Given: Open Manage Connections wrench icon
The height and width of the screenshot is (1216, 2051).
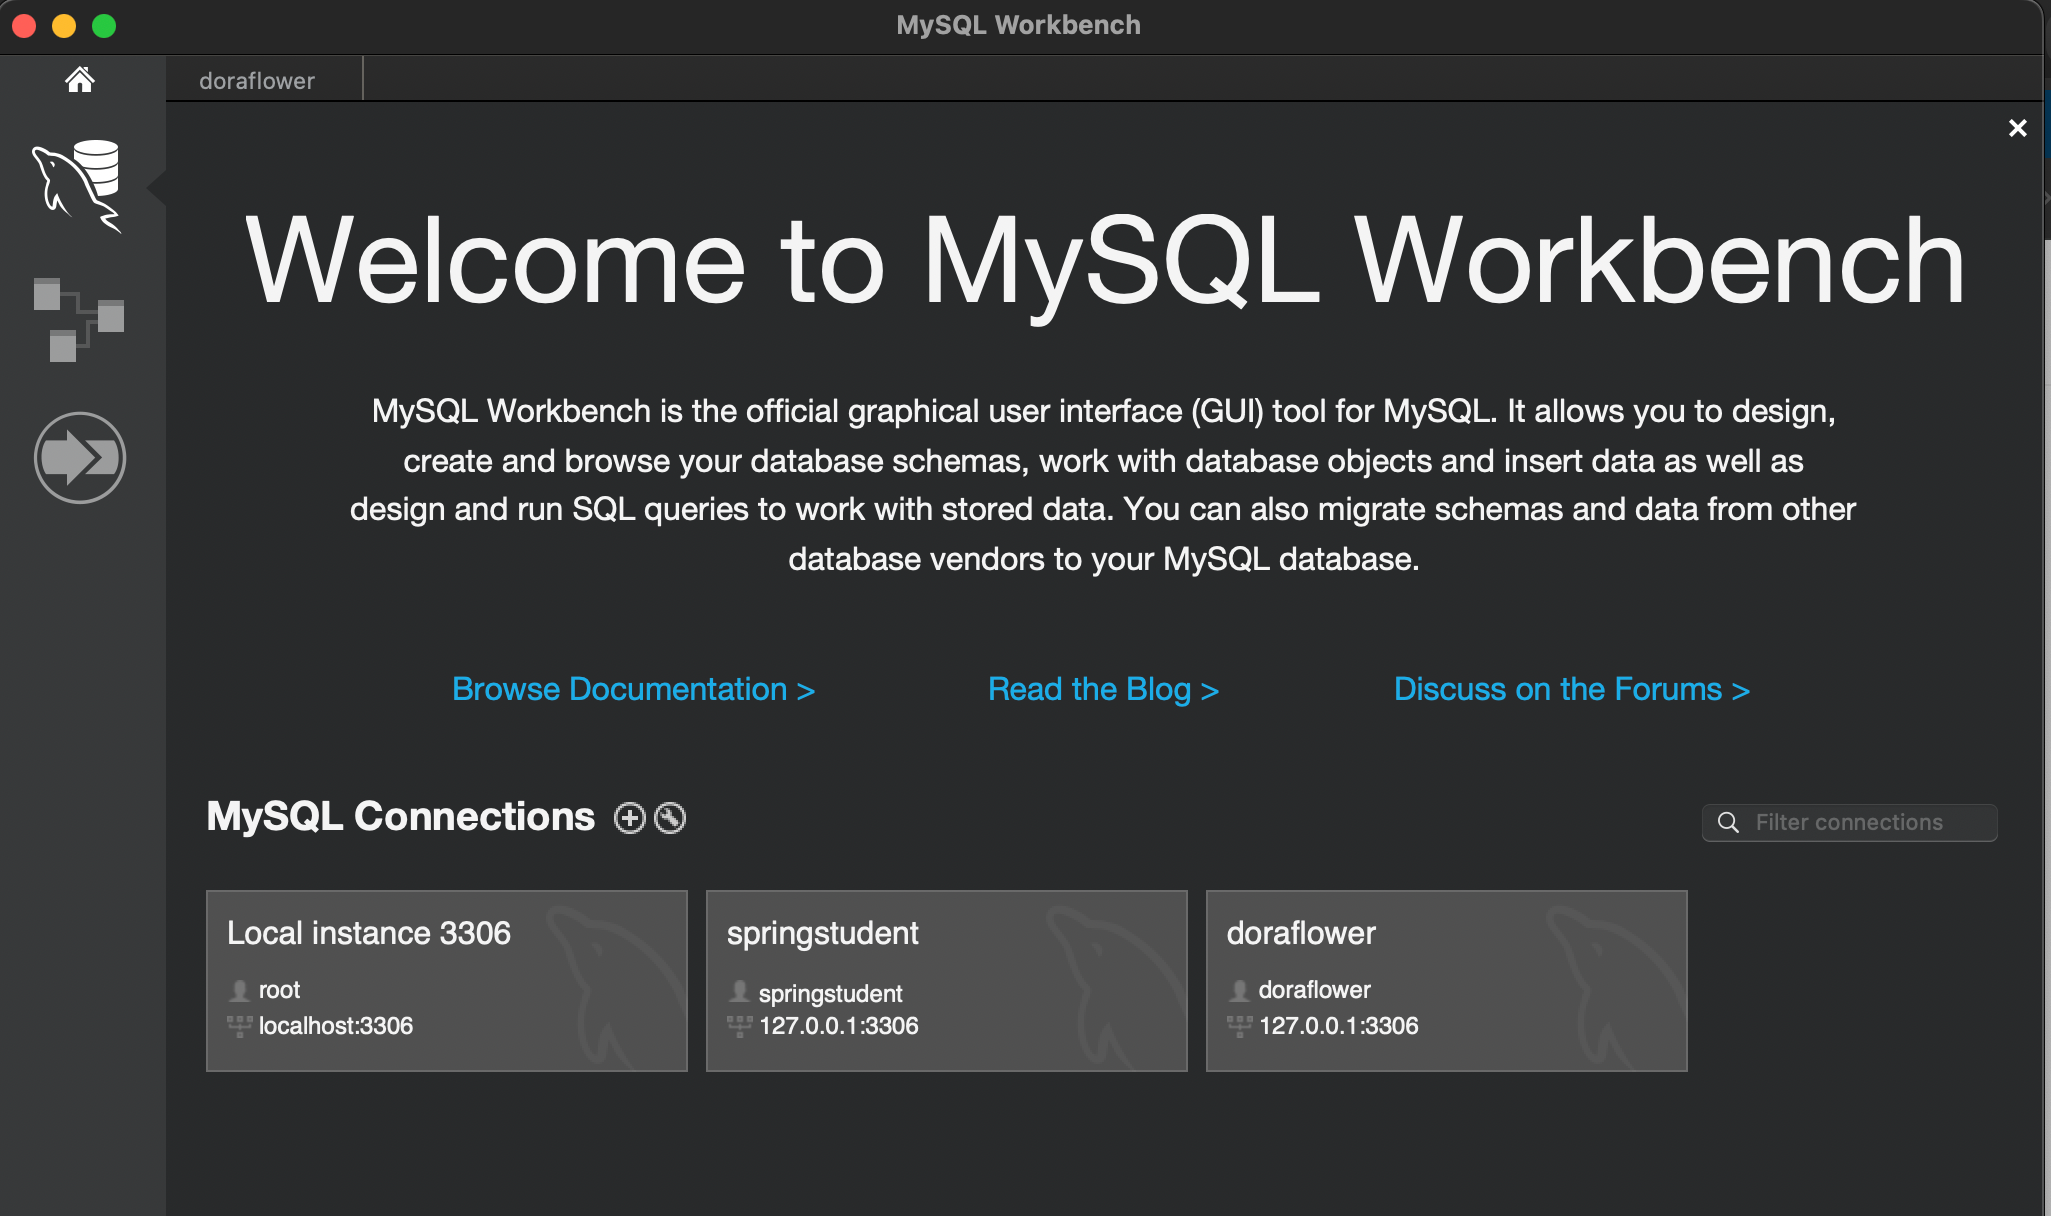Looking at the screenshot, I should pos(670,818).
